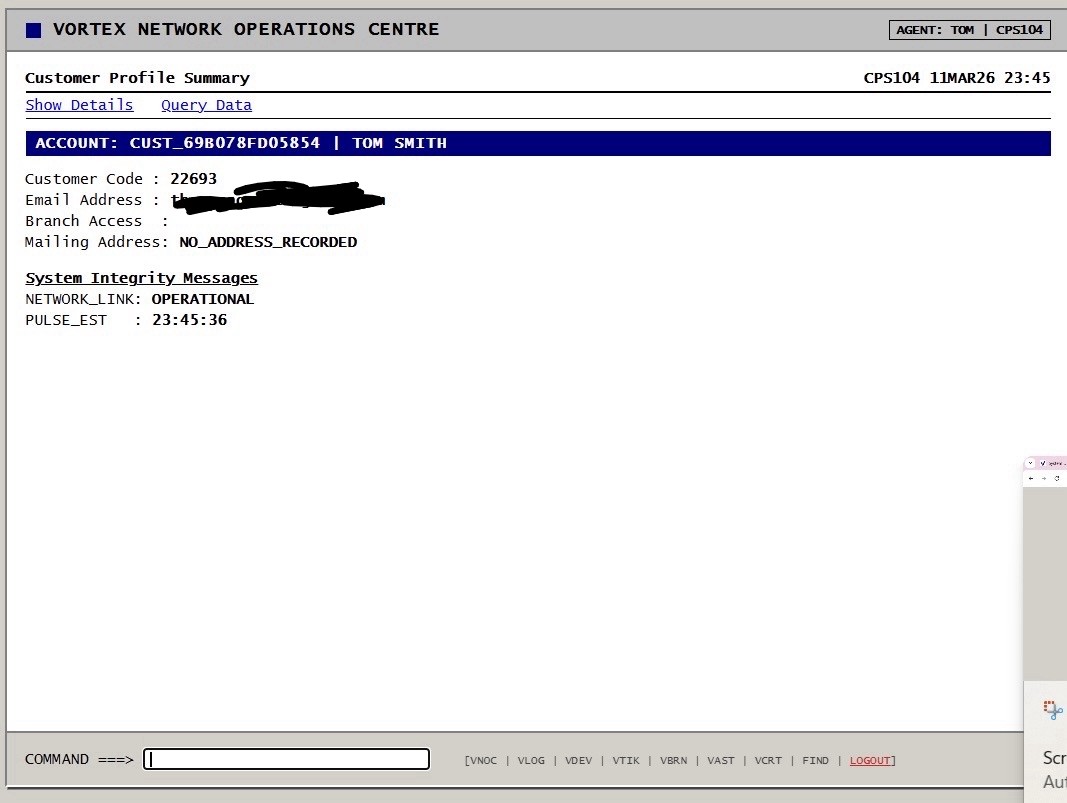
Task: Click the AGENT: TOM | CPS104 badge
Action: coord(970,30)
